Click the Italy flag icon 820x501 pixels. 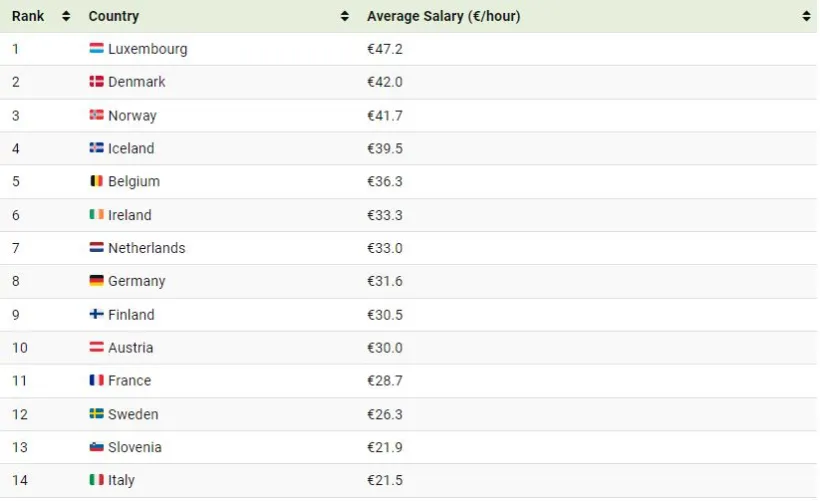(96, 480)
